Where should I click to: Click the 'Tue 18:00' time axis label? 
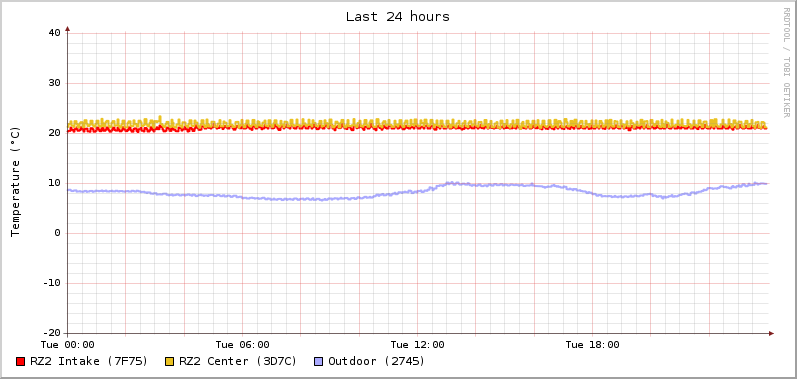(x=593, y=345)
